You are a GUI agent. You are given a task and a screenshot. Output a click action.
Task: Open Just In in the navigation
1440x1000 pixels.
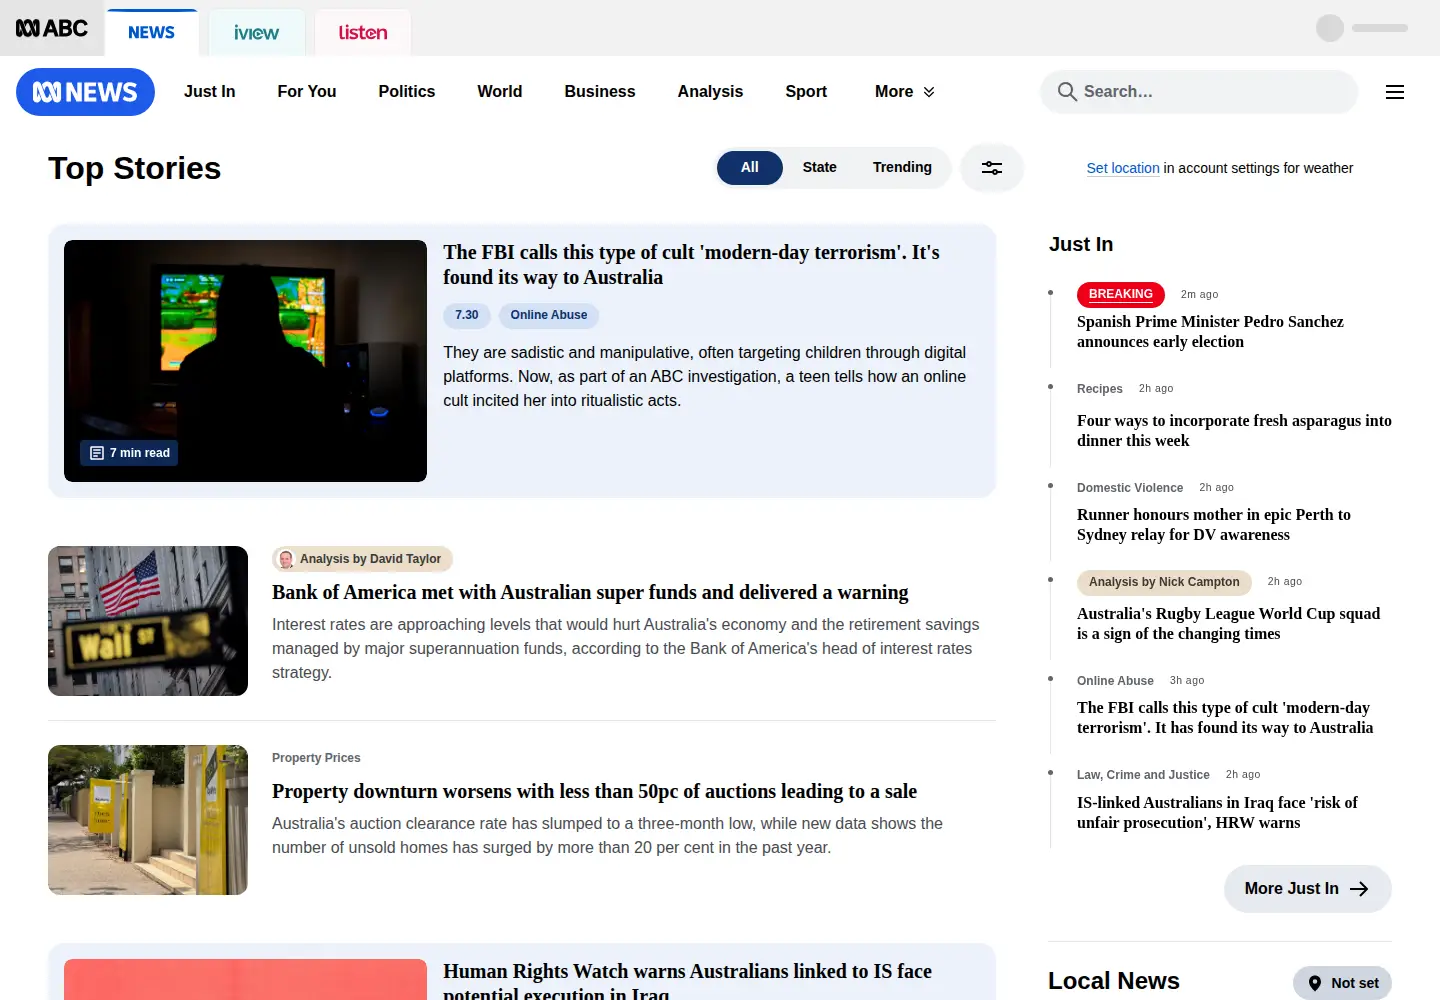click(x=210, y=92)
